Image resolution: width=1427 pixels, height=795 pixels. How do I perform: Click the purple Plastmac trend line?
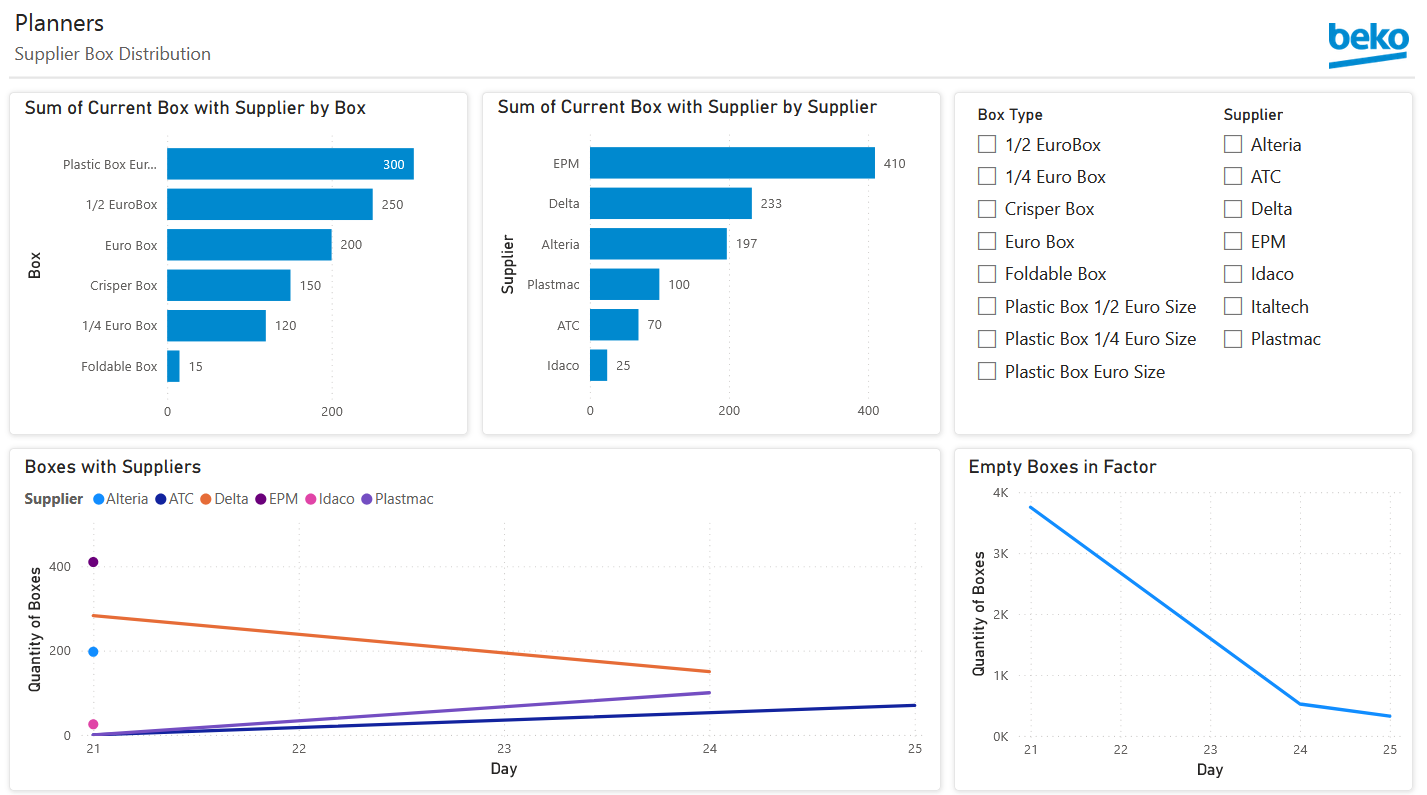pos(401,714)
